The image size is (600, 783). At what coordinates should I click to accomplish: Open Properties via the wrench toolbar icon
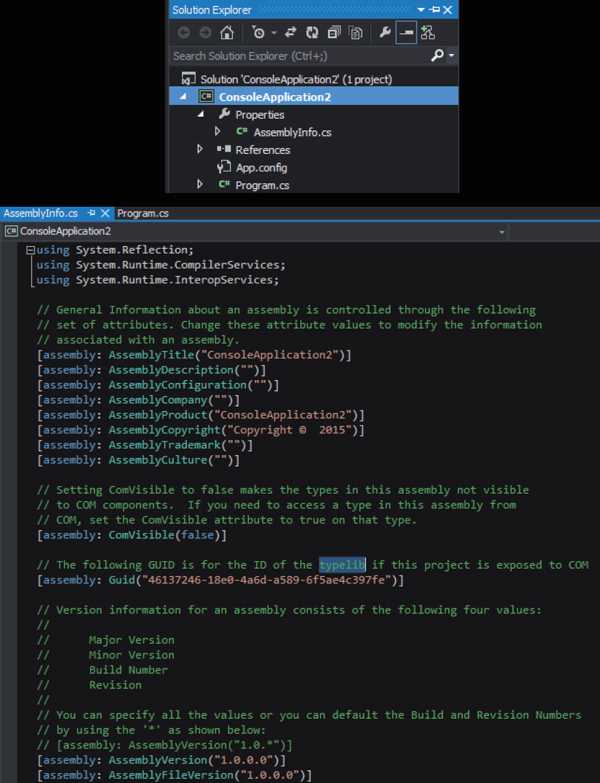coord(385,33)
